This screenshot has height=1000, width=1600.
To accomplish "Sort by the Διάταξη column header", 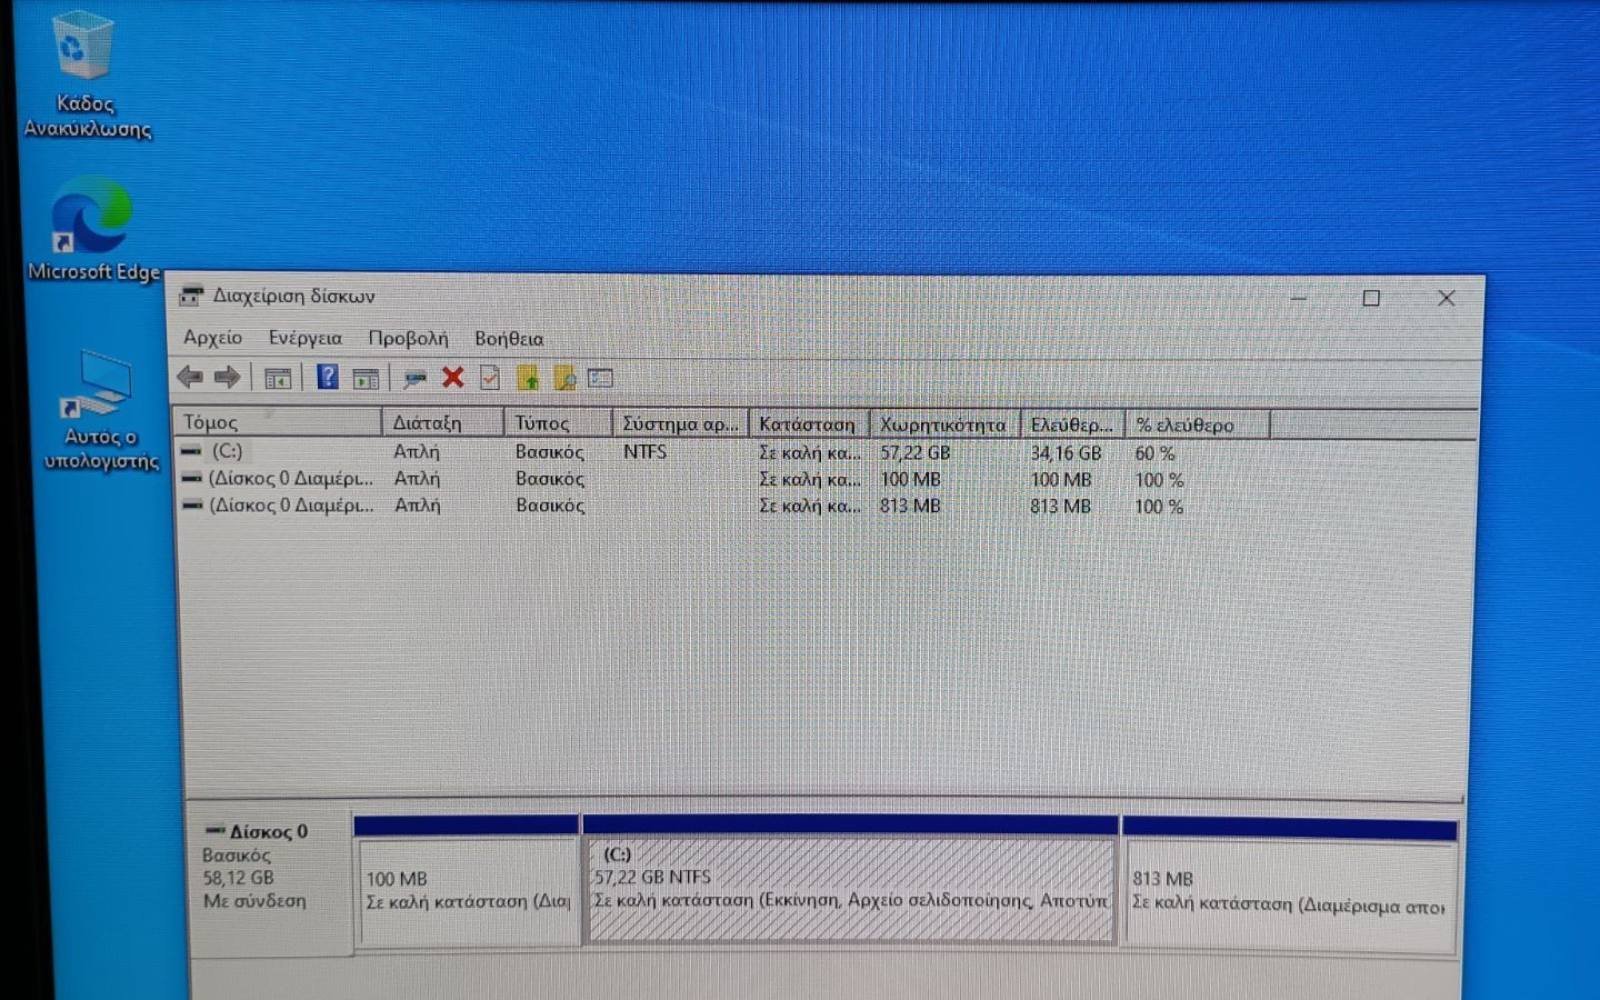I will tap(443, 423).
